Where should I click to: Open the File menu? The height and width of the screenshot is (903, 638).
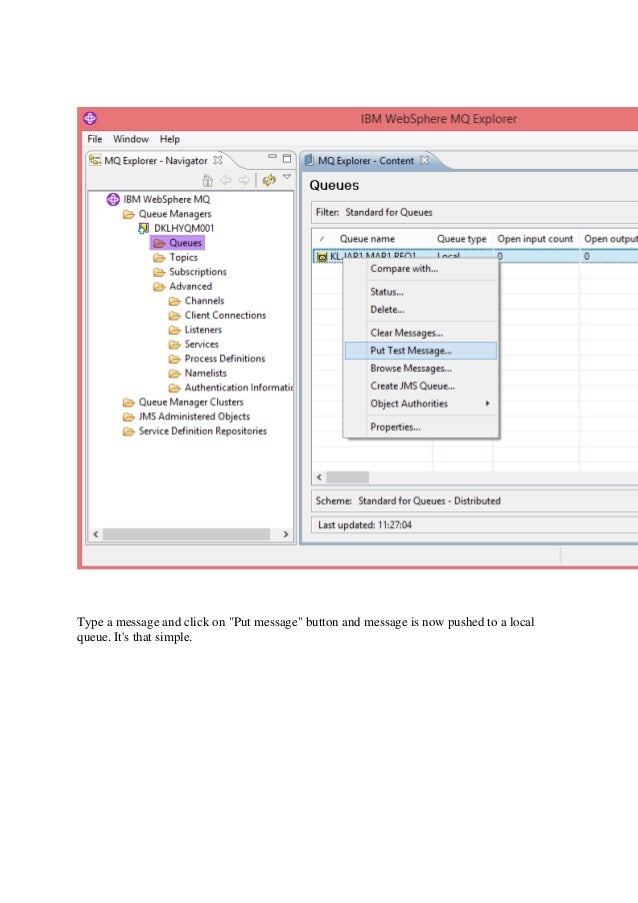(94, 139)
